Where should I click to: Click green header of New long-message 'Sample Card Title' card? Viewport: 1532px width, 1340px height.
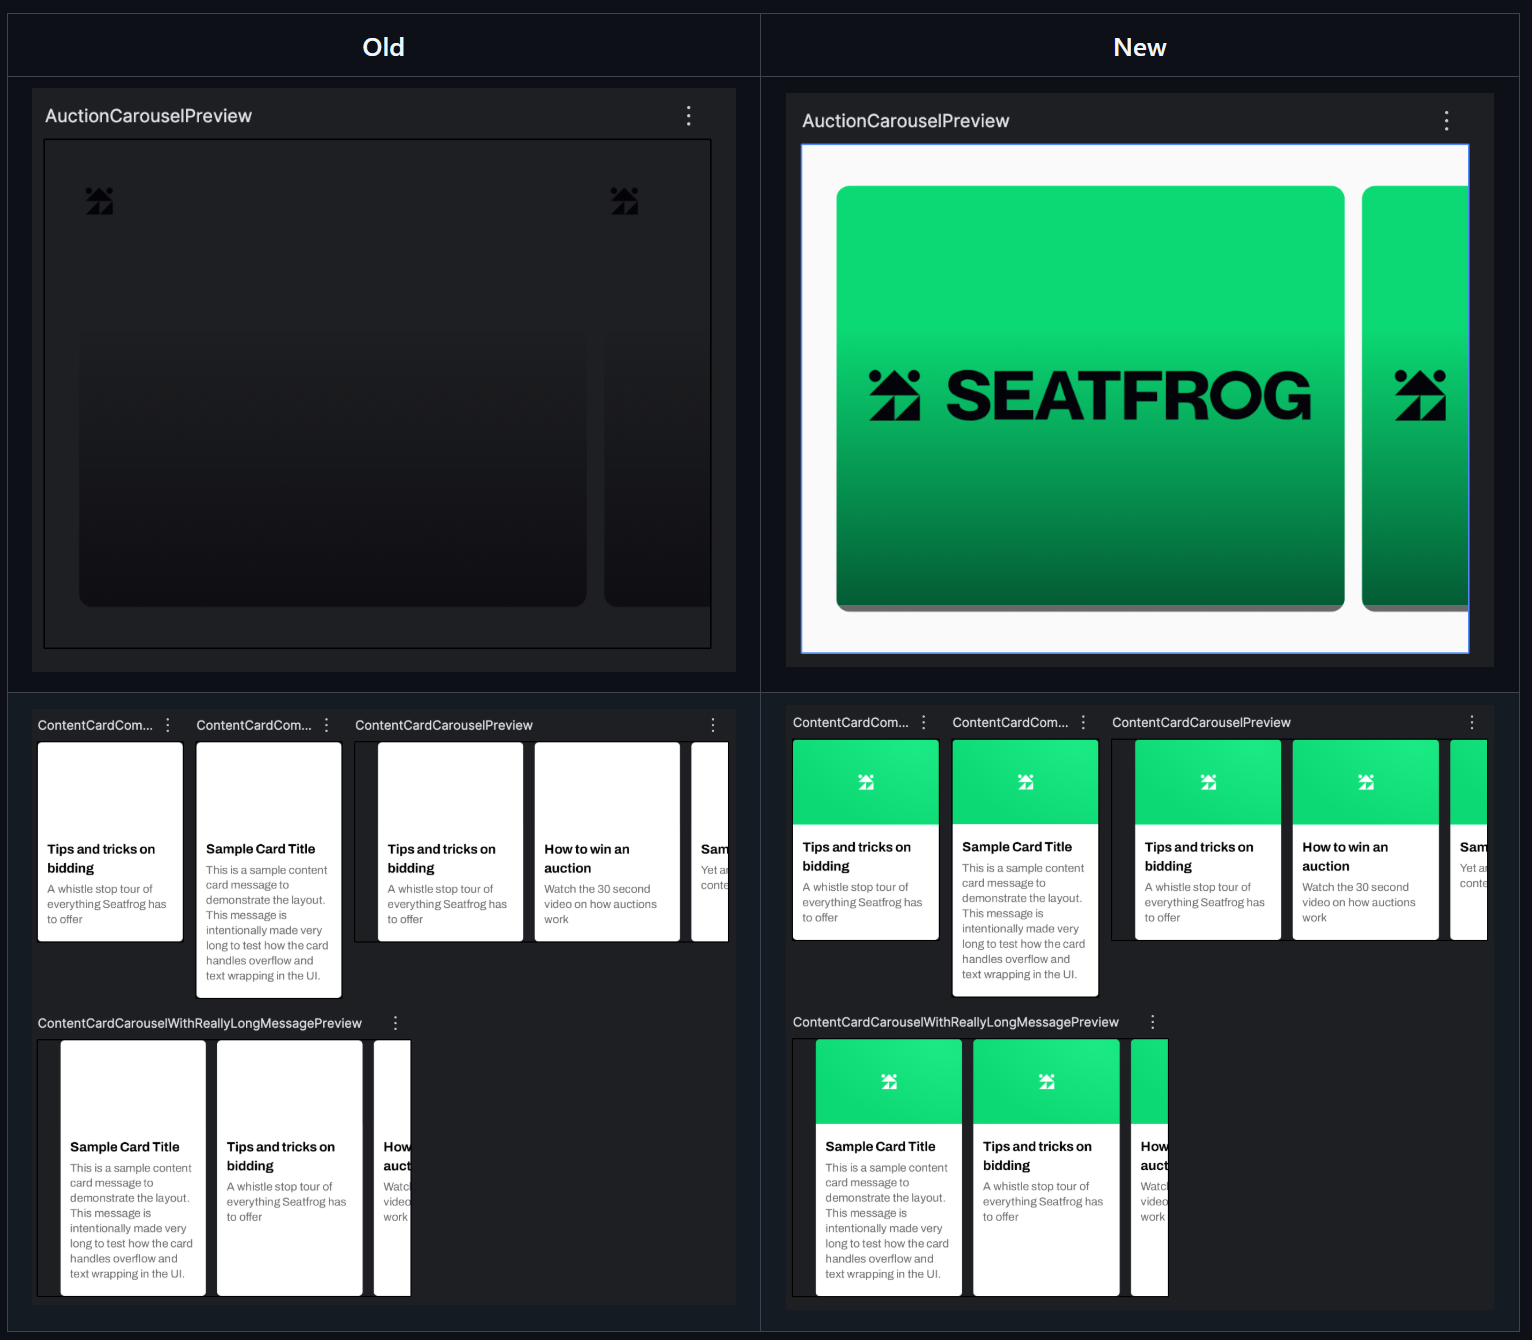tap(888, 1082)
